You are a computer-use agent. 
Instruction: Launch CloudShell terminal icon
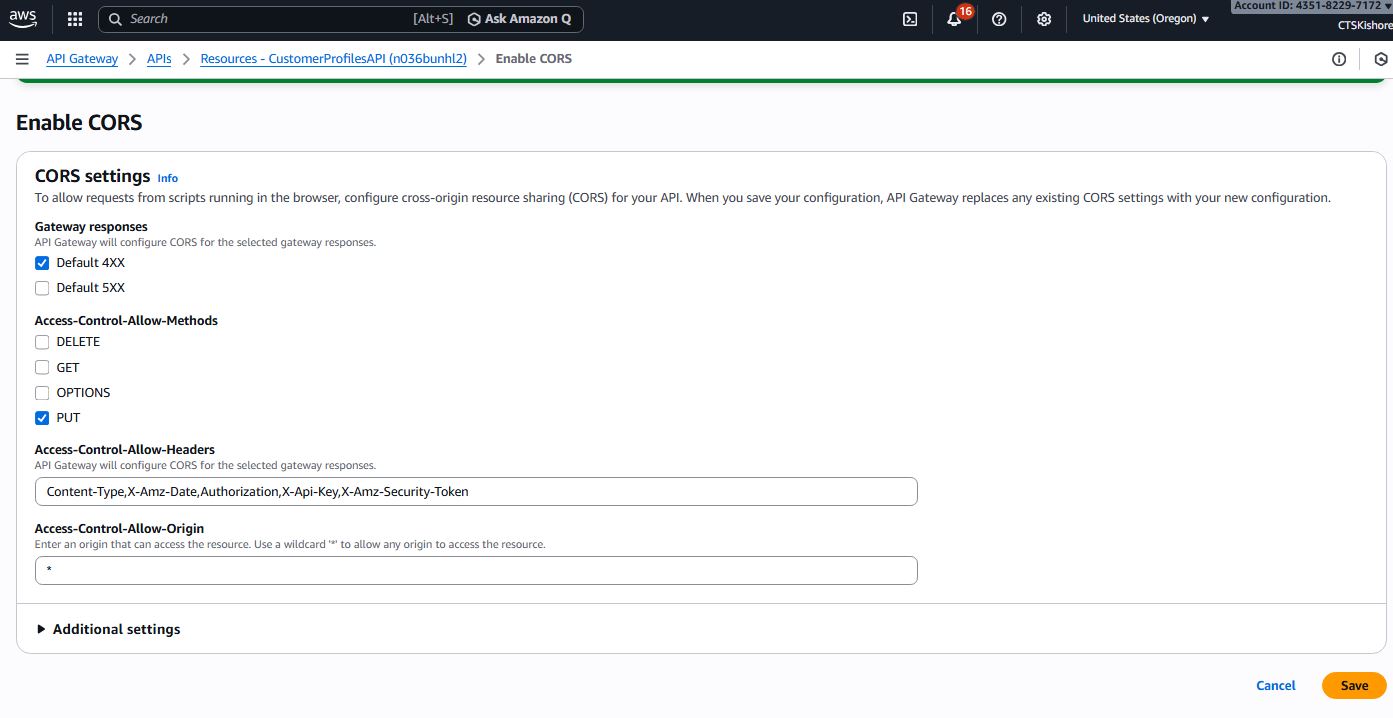pyautogui.click(x=910, y=19)
